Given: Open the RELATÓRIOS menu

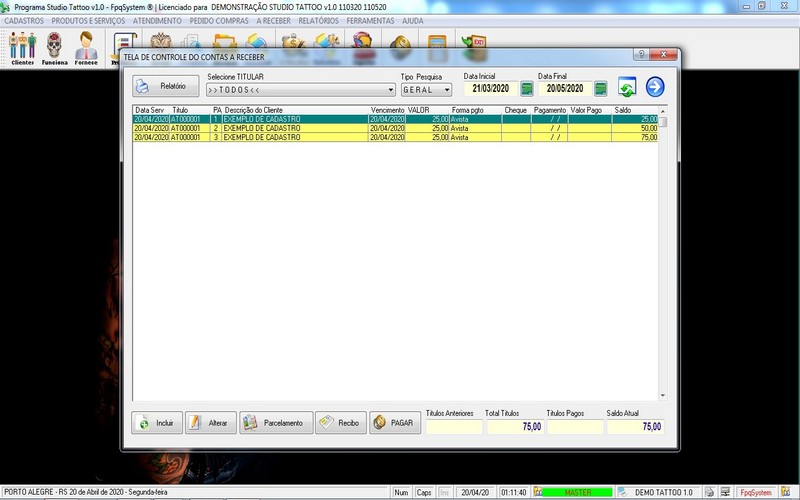Looking at the screenshot, I should 318,21.
